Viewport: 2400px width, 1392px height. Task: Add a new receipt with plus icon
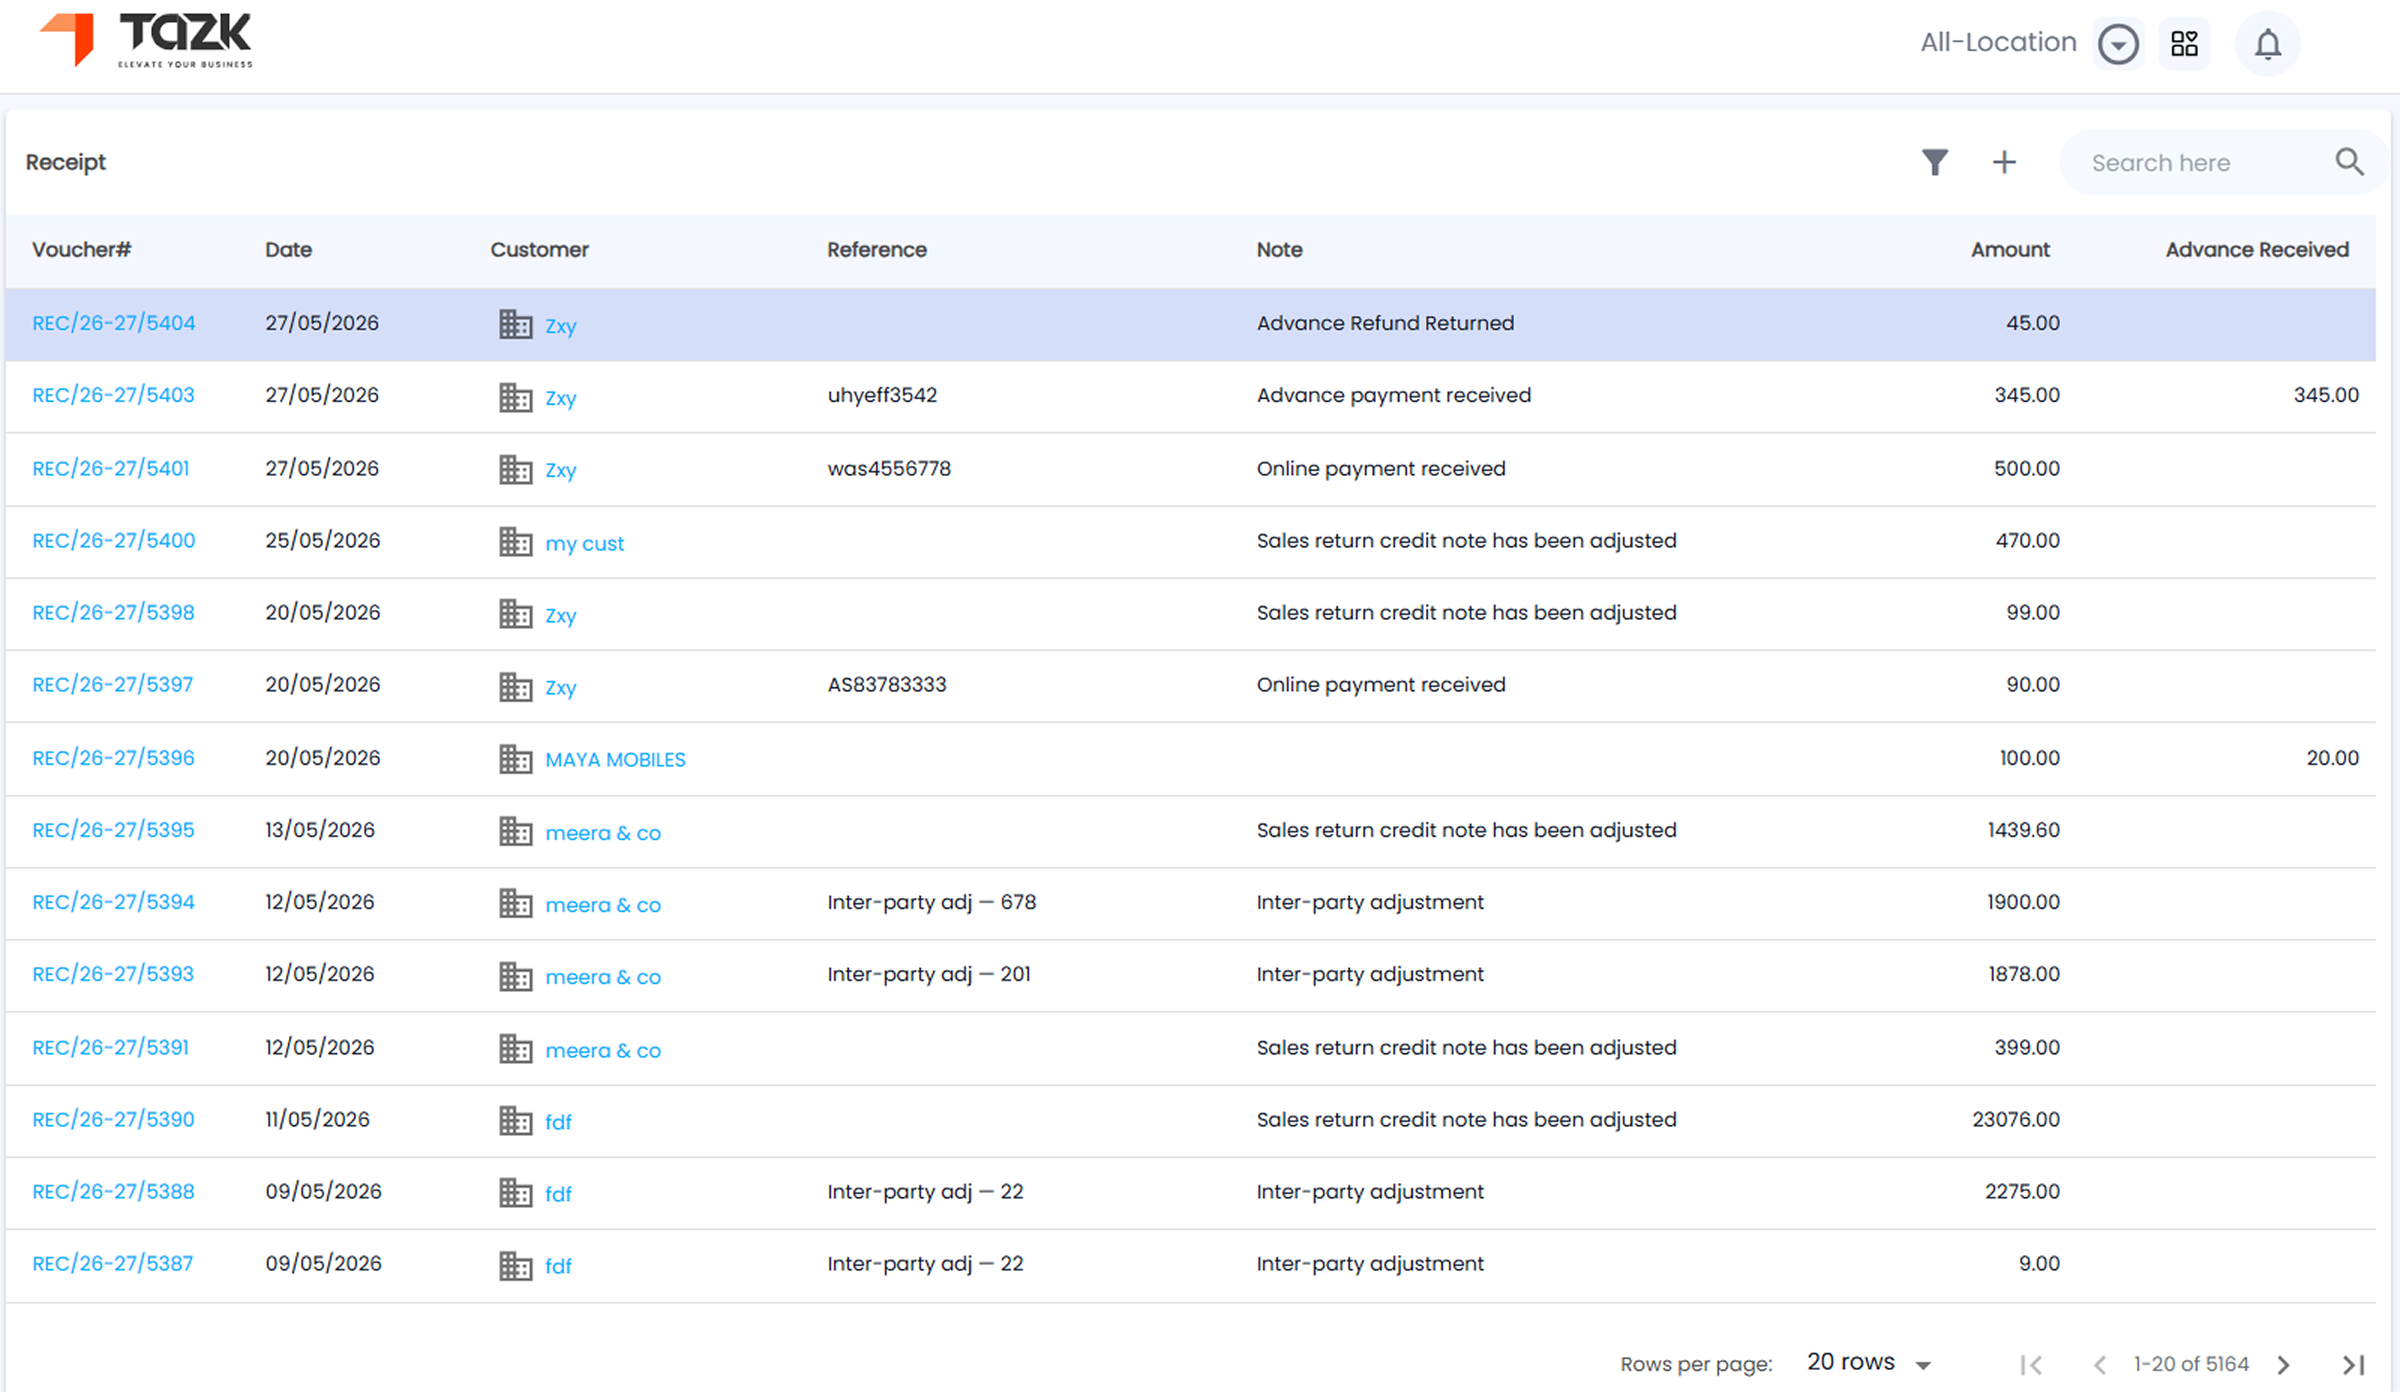[2004, 162]
